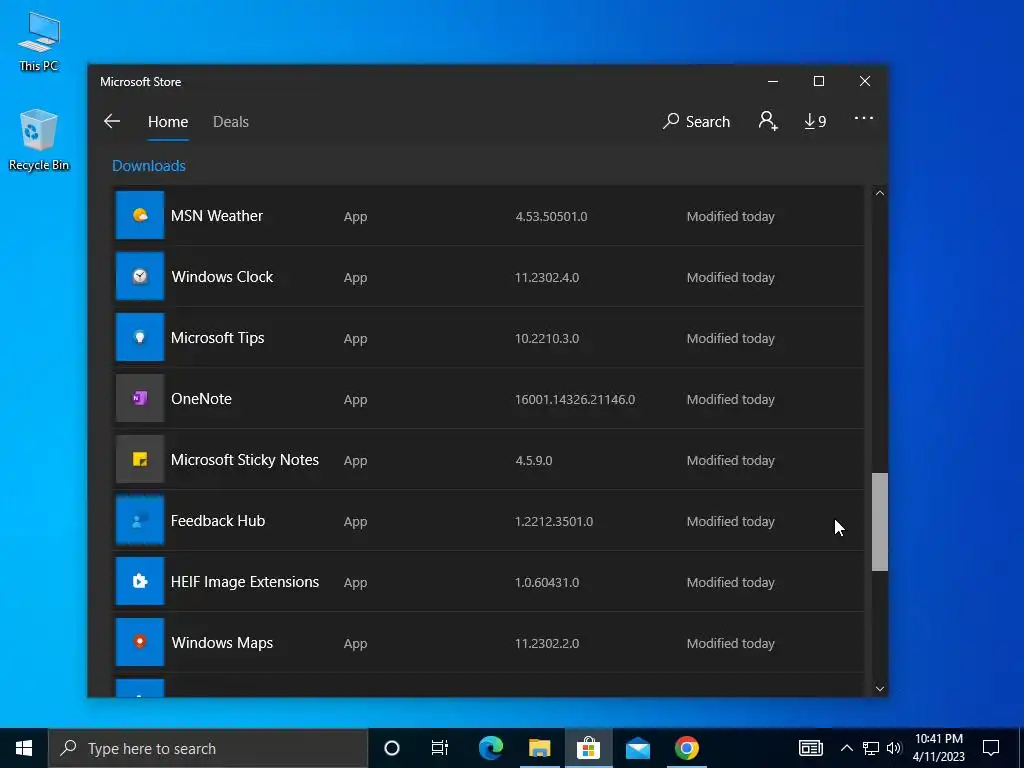Image resolution: width=1024 pixels, height=768 pixels.
Task: Click the Feedback Hub app icon
Action: point(140,520)
